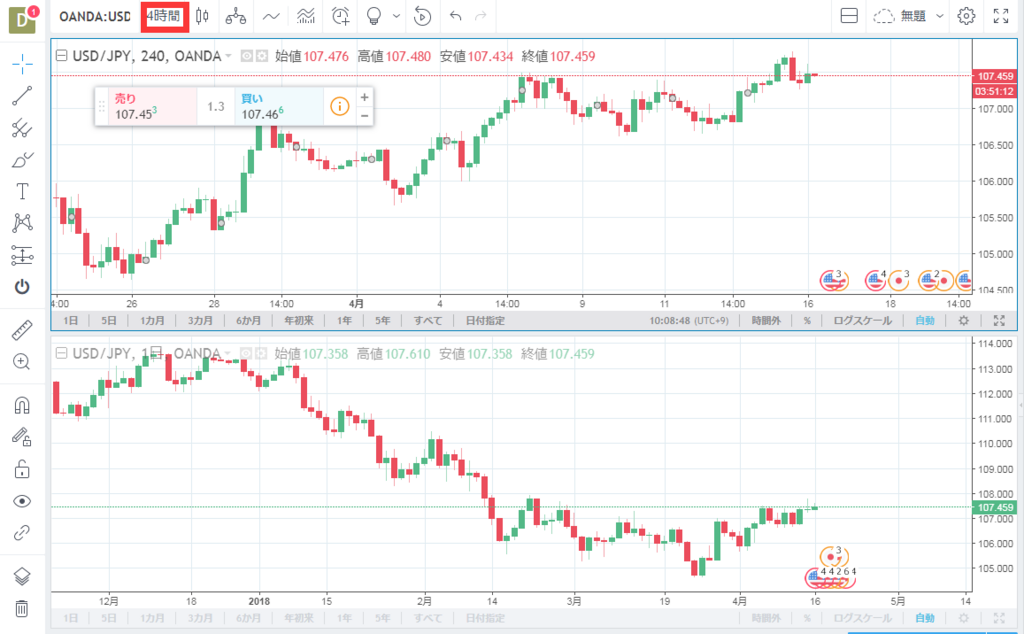Click the OANDA:USD symbol search field
This screenshot has height=634, width=1024.
95,16
